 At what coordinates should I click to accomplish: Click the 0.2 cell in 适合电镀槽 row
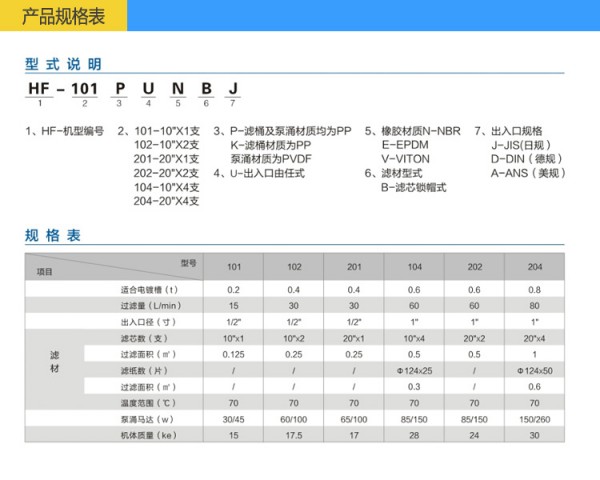(x=233, y=290)
